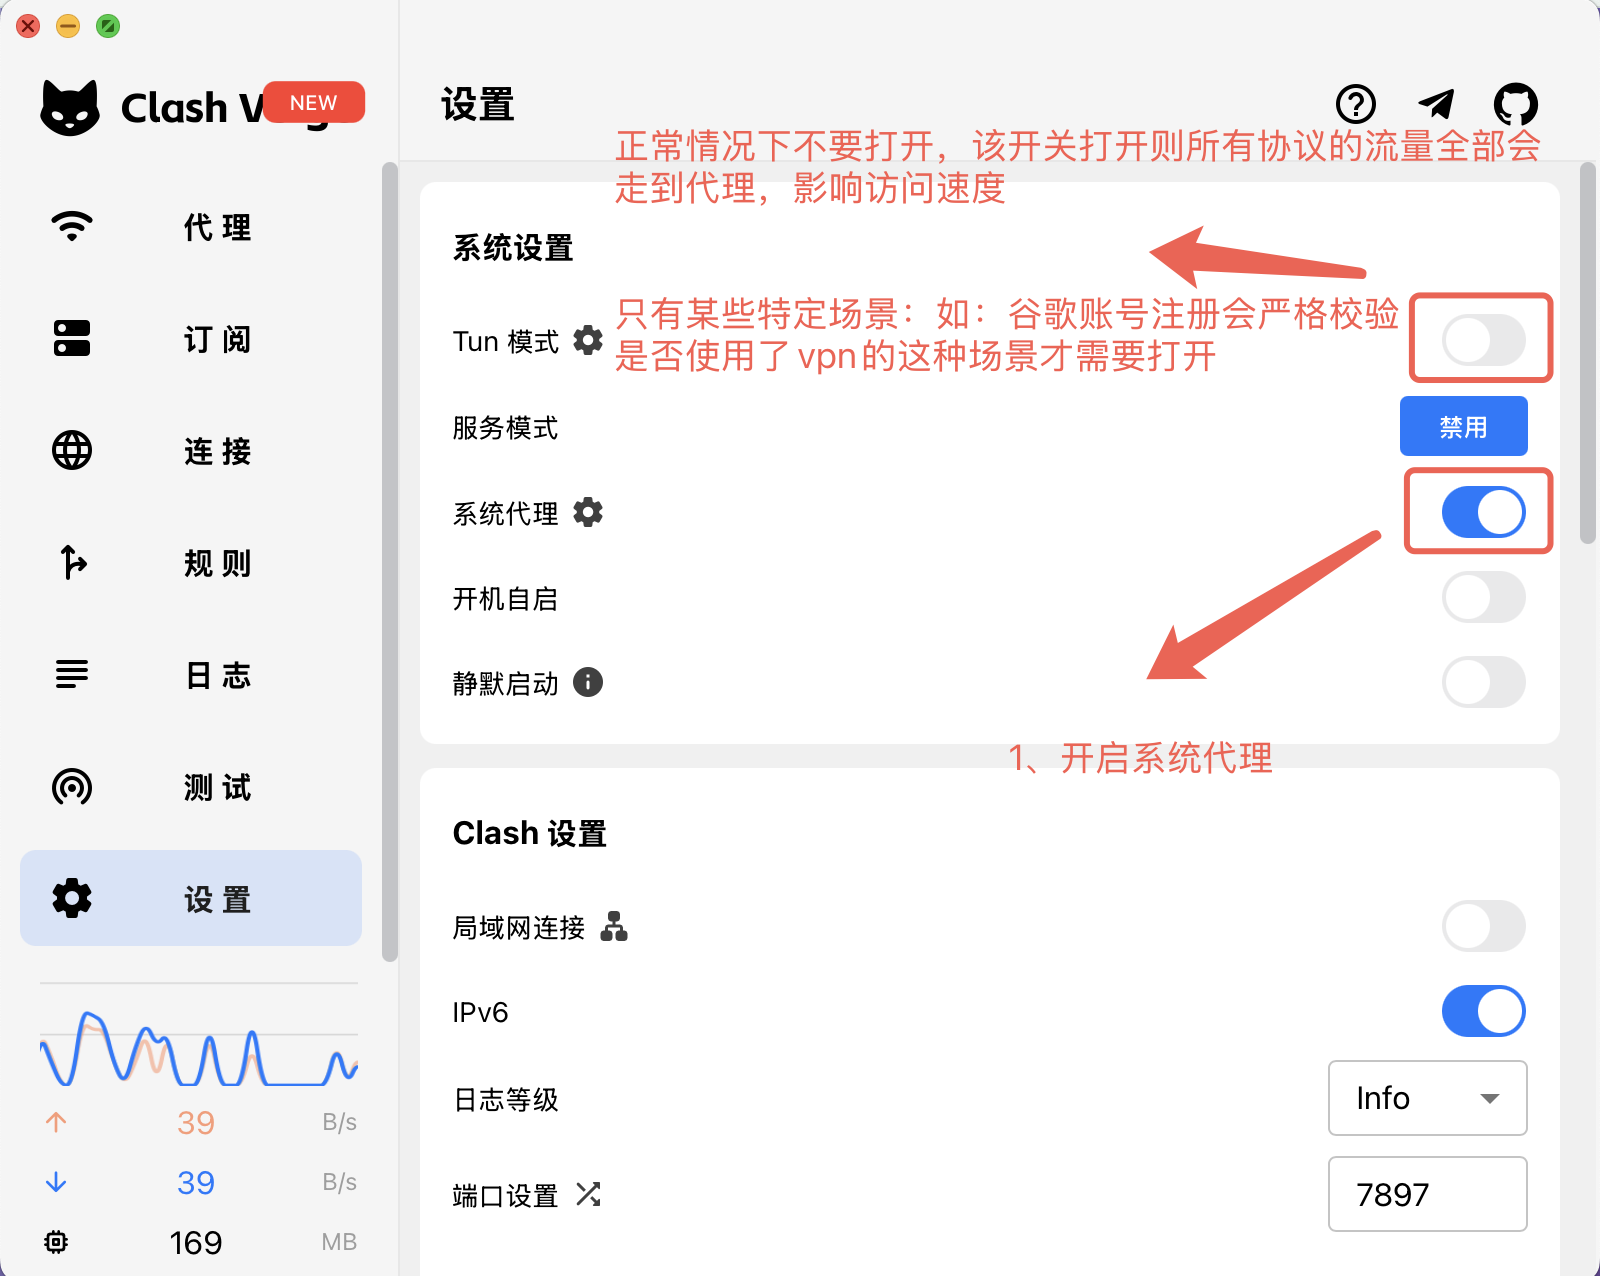Image resolution: width=1600 pixels, height=1276 pixels.
Task: Click the macOS green fullscreen window button
Action: click(x=108, y=26)
